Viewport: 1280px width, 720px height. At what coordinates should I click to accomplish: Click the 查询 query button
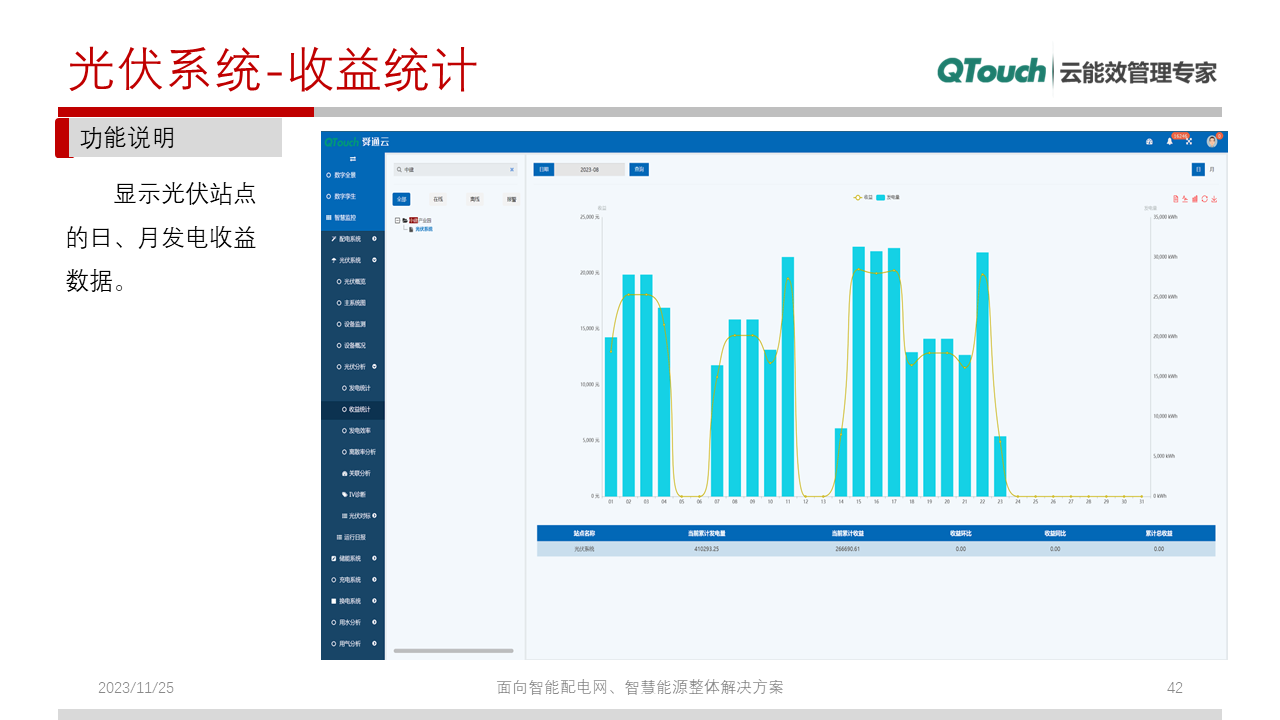[639, 170]
